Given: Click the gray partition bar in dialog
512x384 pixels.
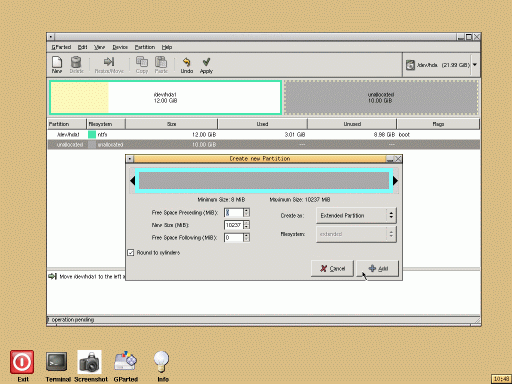Looking at the screenshot, I should click(264, 181).
